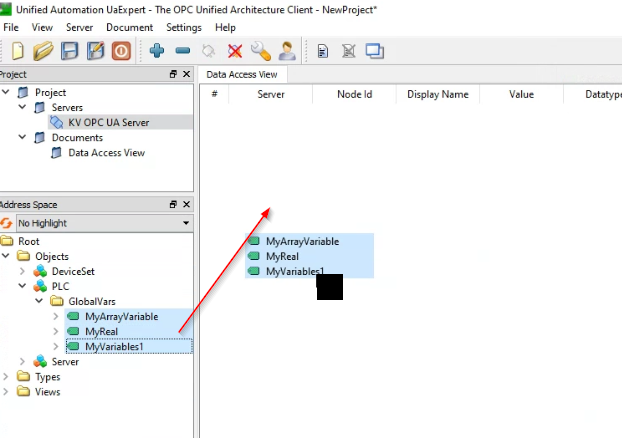Undock the Address Space panel float icon
Screen dimensions: 622x438
[173, 204]
